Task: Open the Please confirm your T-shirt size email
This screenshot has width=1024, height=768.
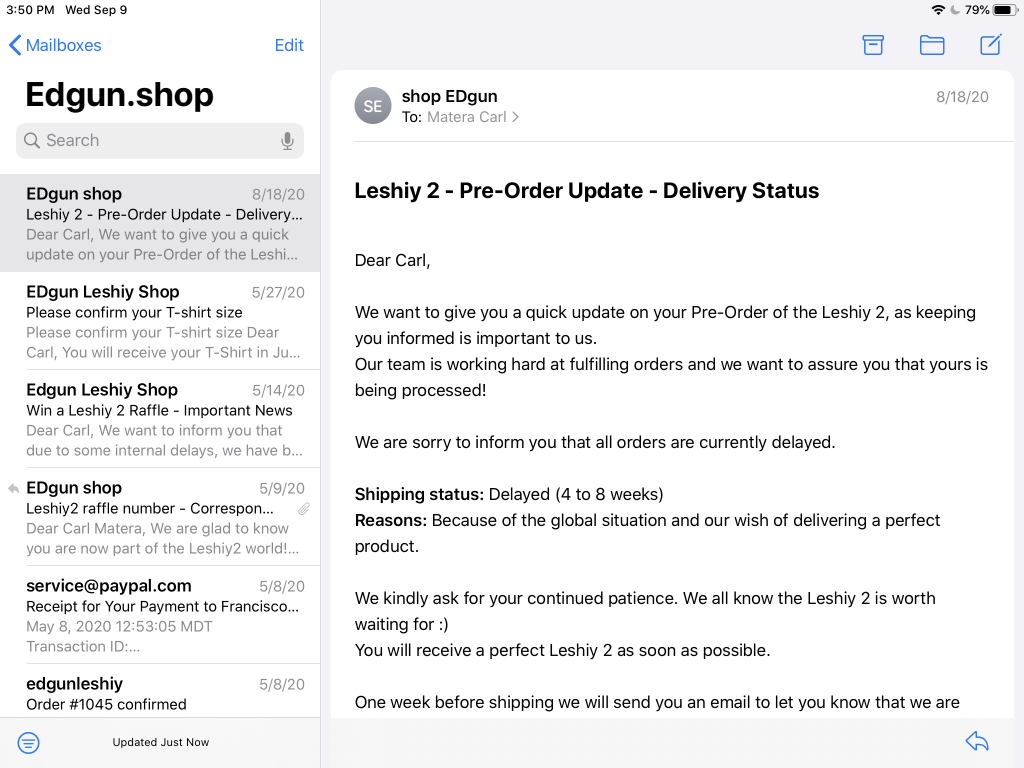Action: click(x=160, y=321)
